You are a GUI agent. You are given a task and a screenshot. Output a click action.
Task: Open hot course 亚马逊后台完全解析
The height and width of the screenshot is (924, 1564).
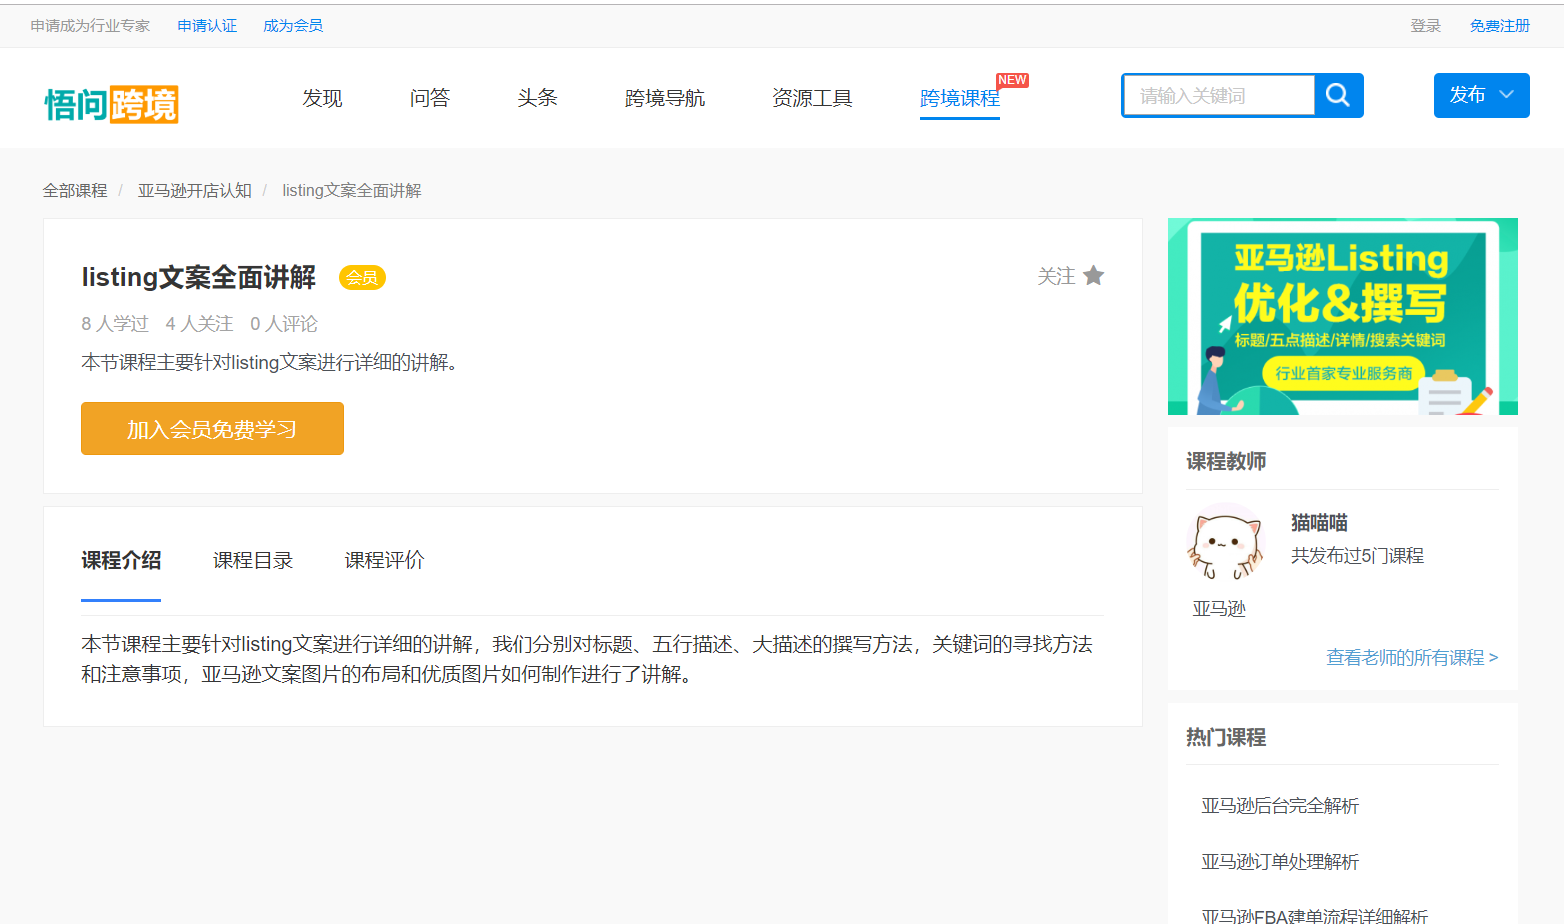[x=1280, y=806]
